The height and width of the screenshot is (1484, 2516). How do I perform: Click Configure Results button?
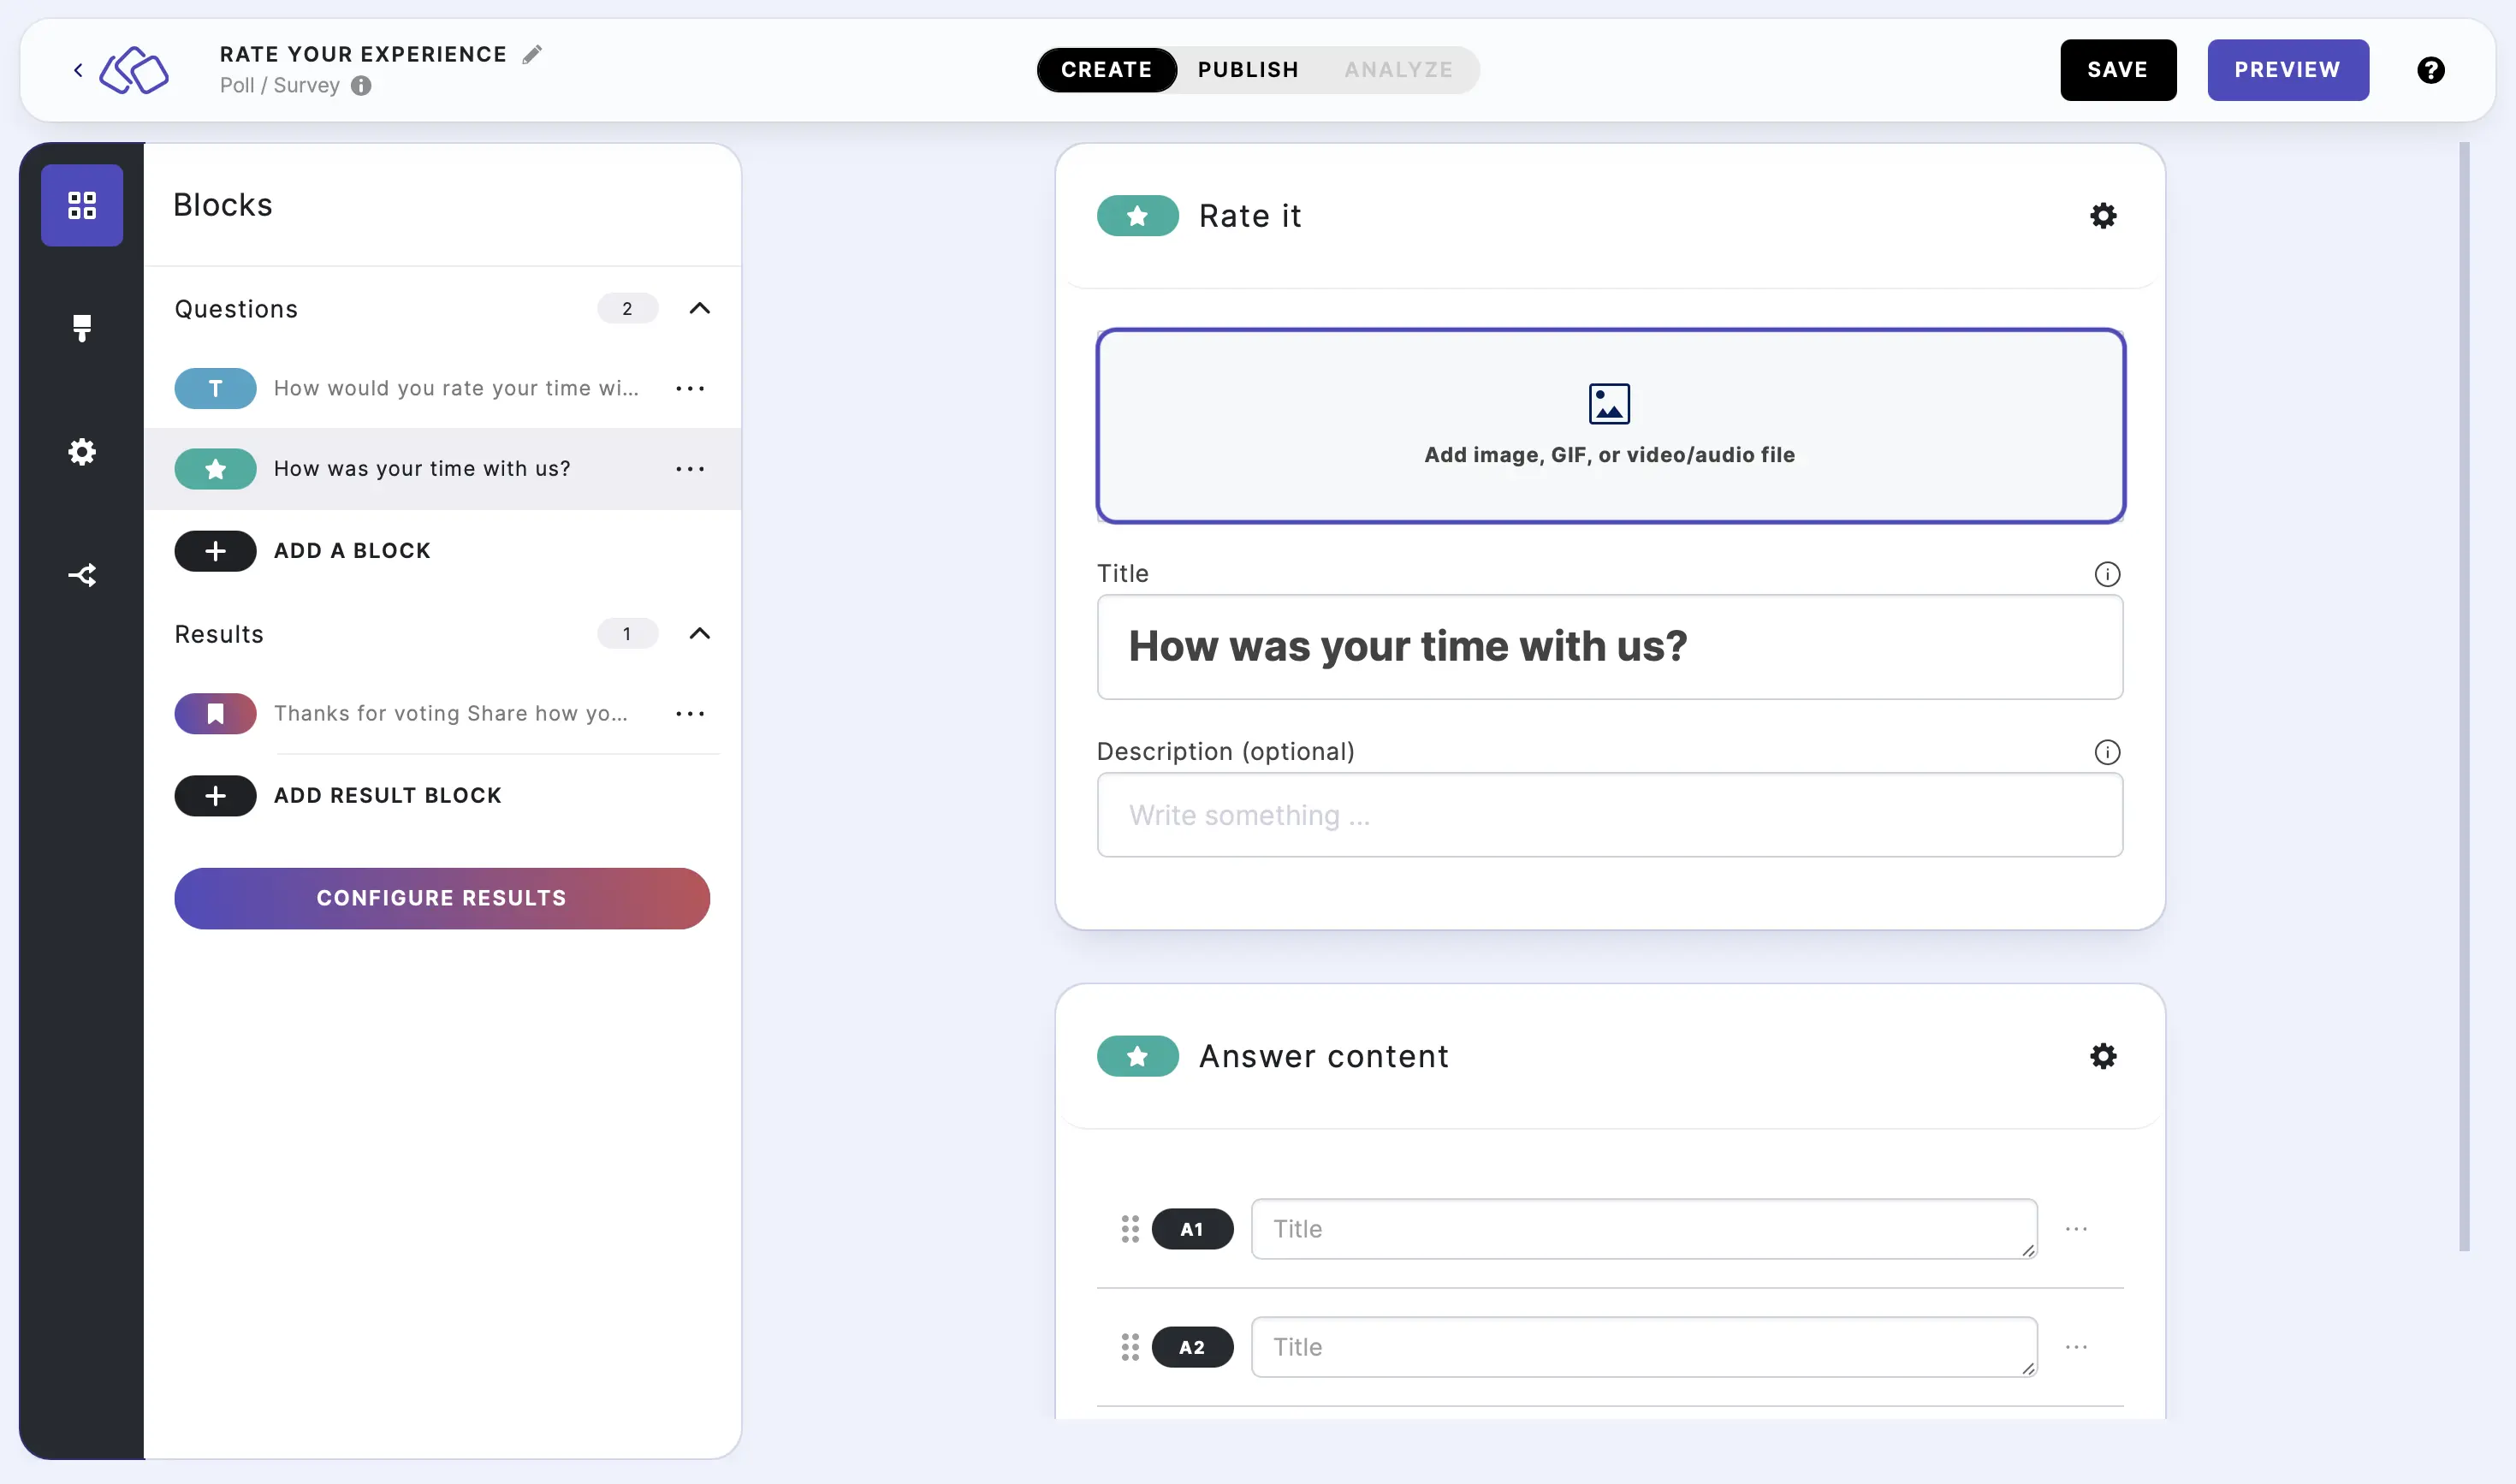(442, 898)
